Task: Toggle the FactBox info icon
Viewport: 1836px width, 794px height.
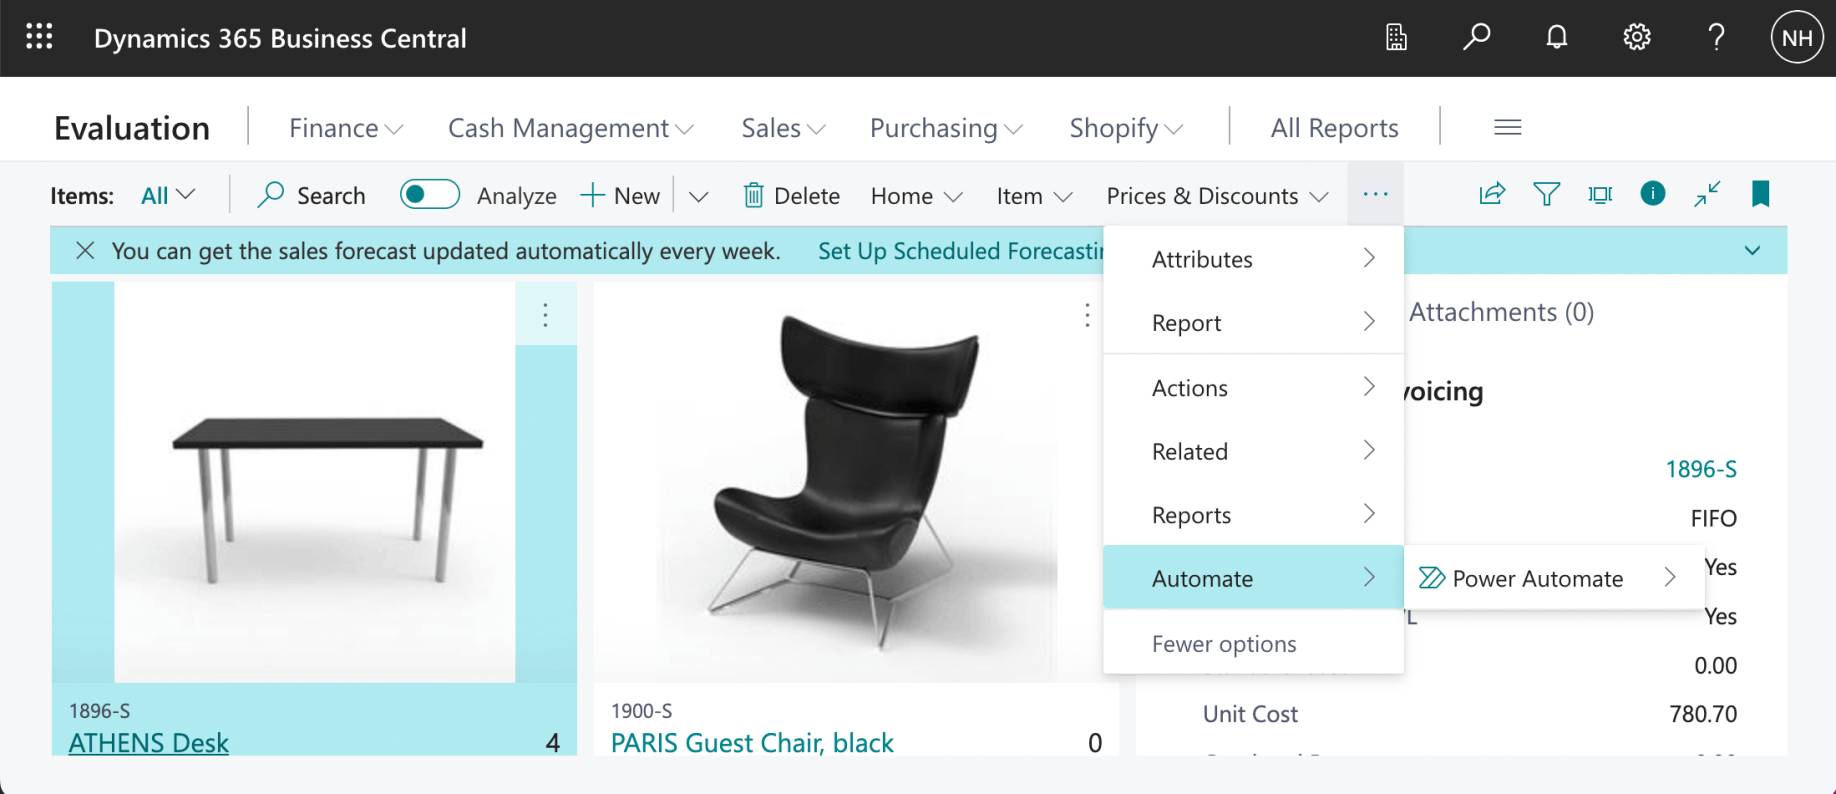Action: point(1653,194)
